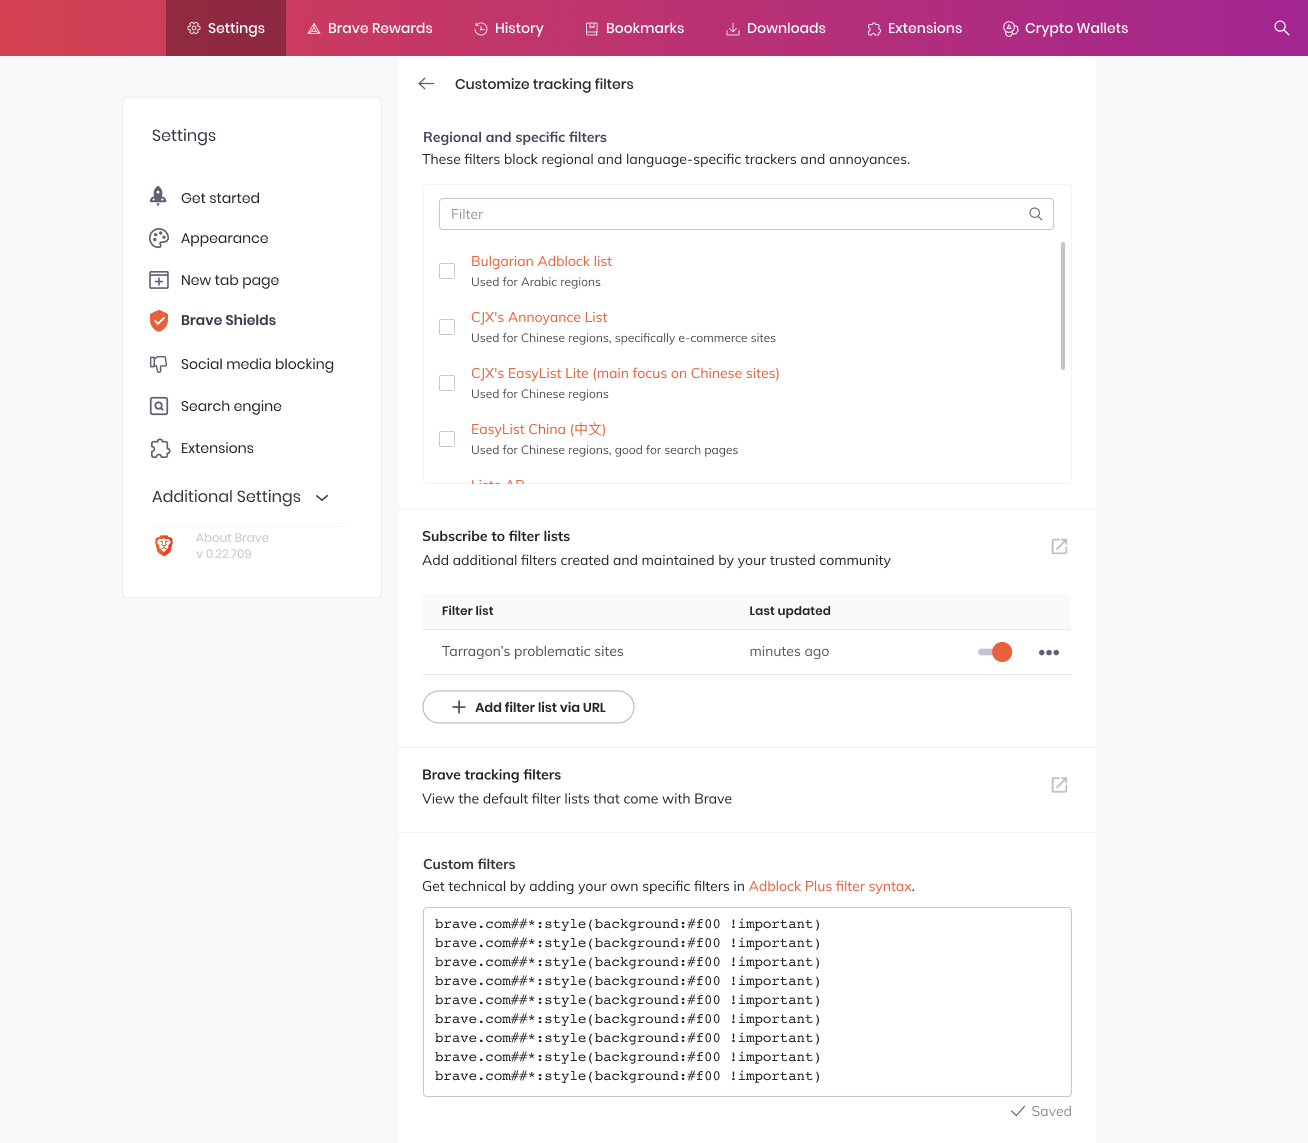Click the Brave lion logo icon
This screenshot has width=1308, height=1143.
pyautogui.click(x=164, y=545)
